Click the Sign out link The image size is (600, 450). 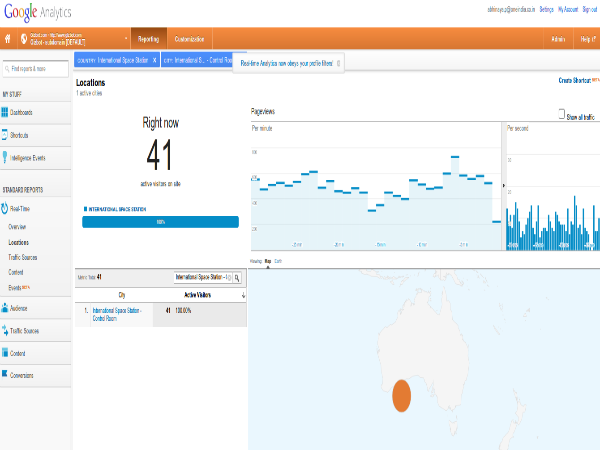[590, 10]
